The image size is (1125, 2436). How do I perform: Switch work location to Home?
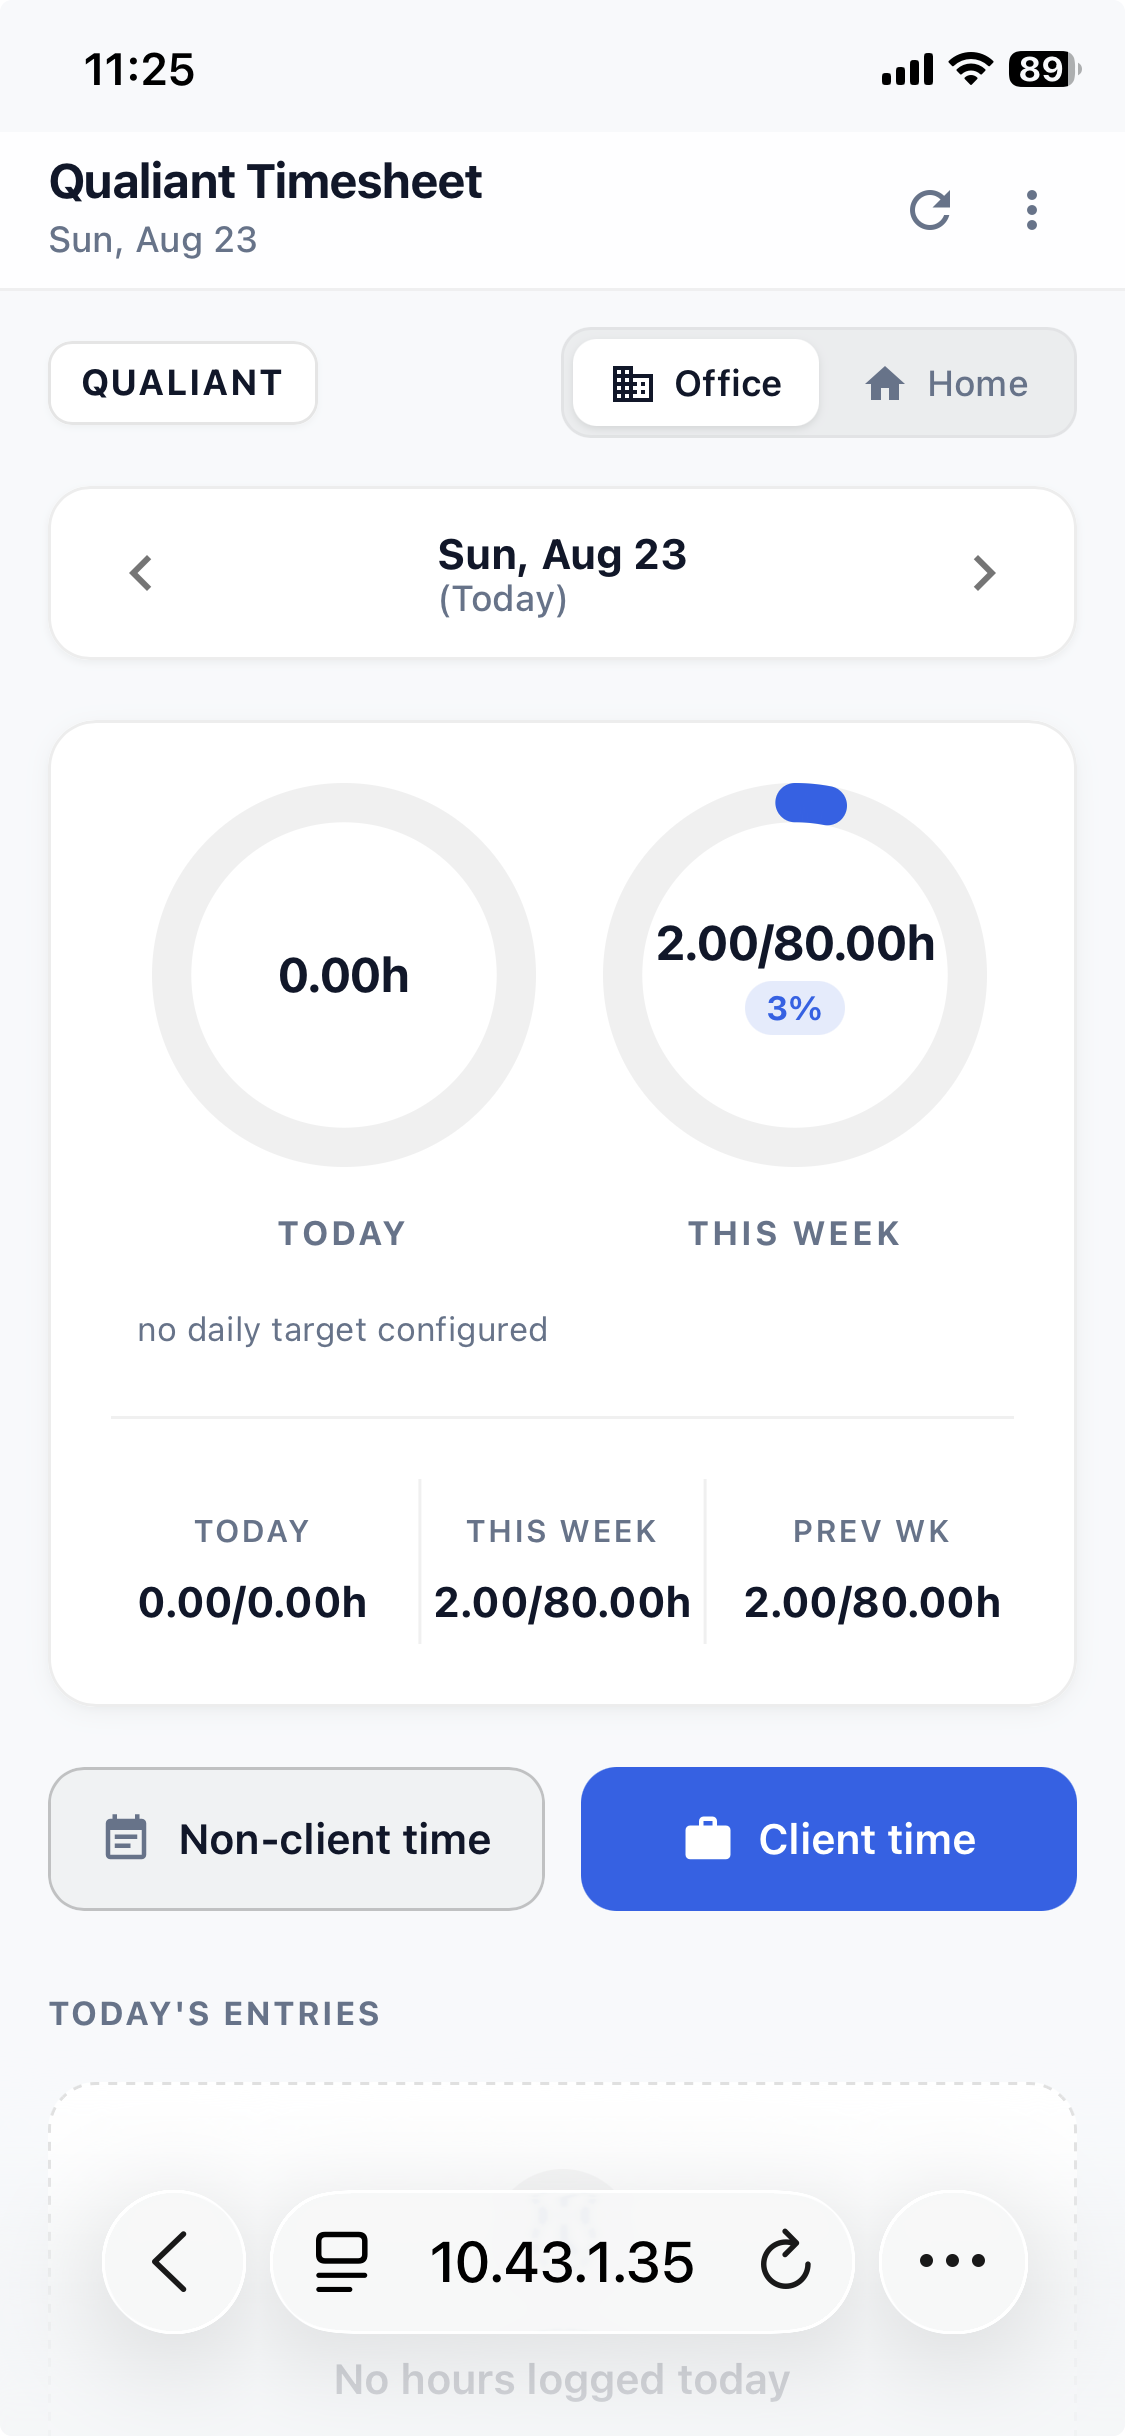(x=946, y=383)
